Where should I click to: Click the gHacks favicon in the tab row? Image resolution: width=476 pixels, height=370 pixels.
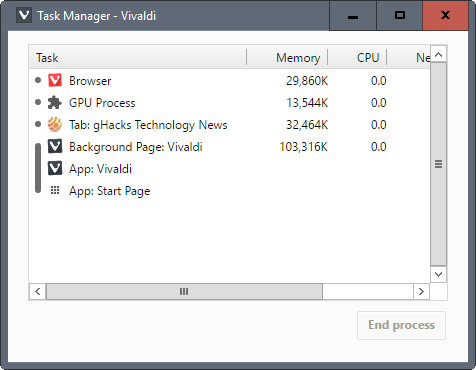(55, 125)
